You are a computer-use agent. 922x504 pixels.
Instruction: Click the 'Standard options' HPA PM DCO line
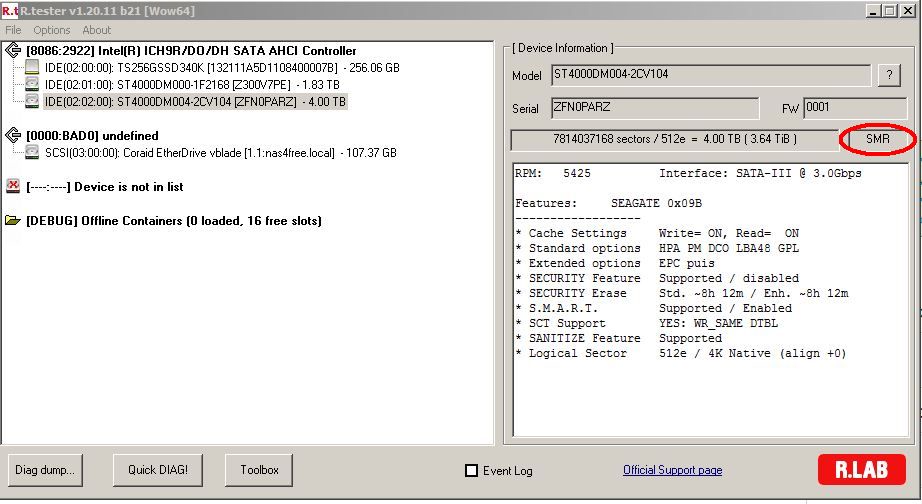click(x=657, y=248)
